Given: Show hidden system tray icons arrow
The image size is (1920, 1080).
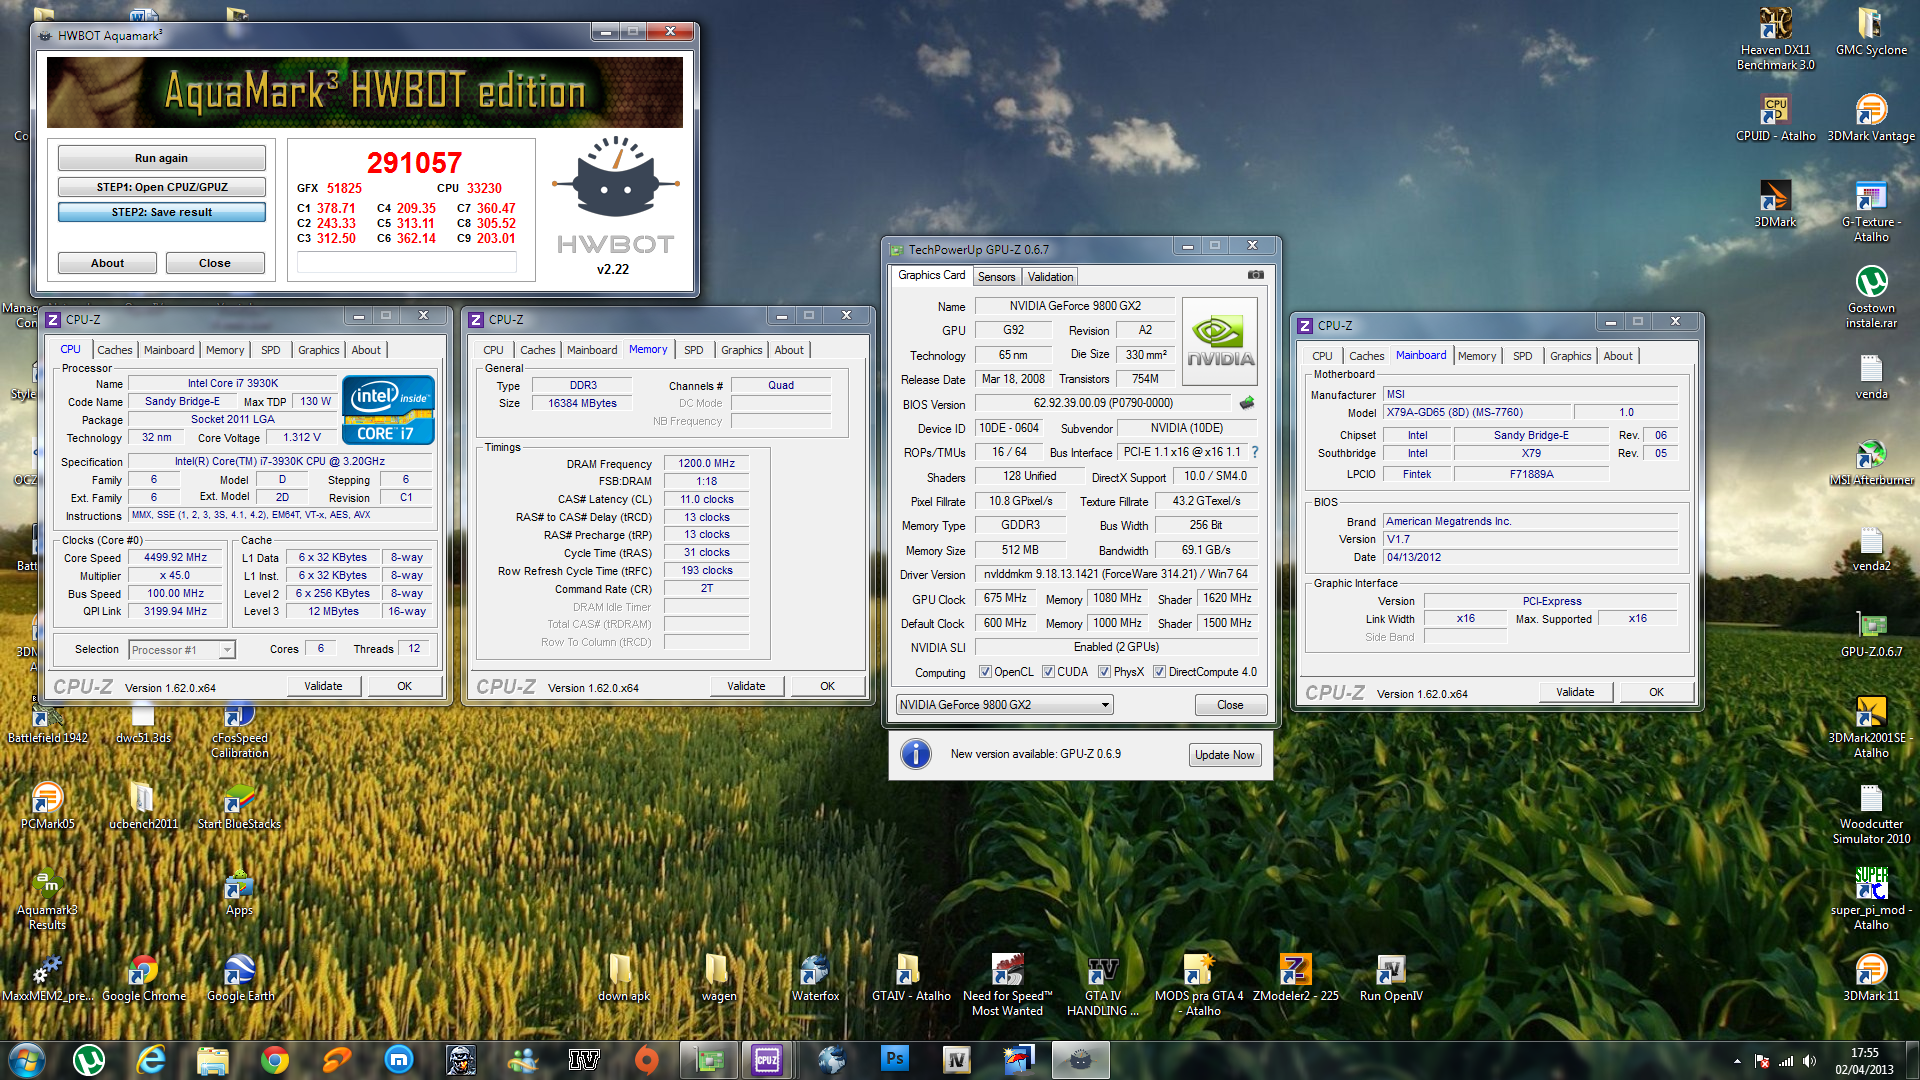Looking at the screenshot, I should 1737,1061.
